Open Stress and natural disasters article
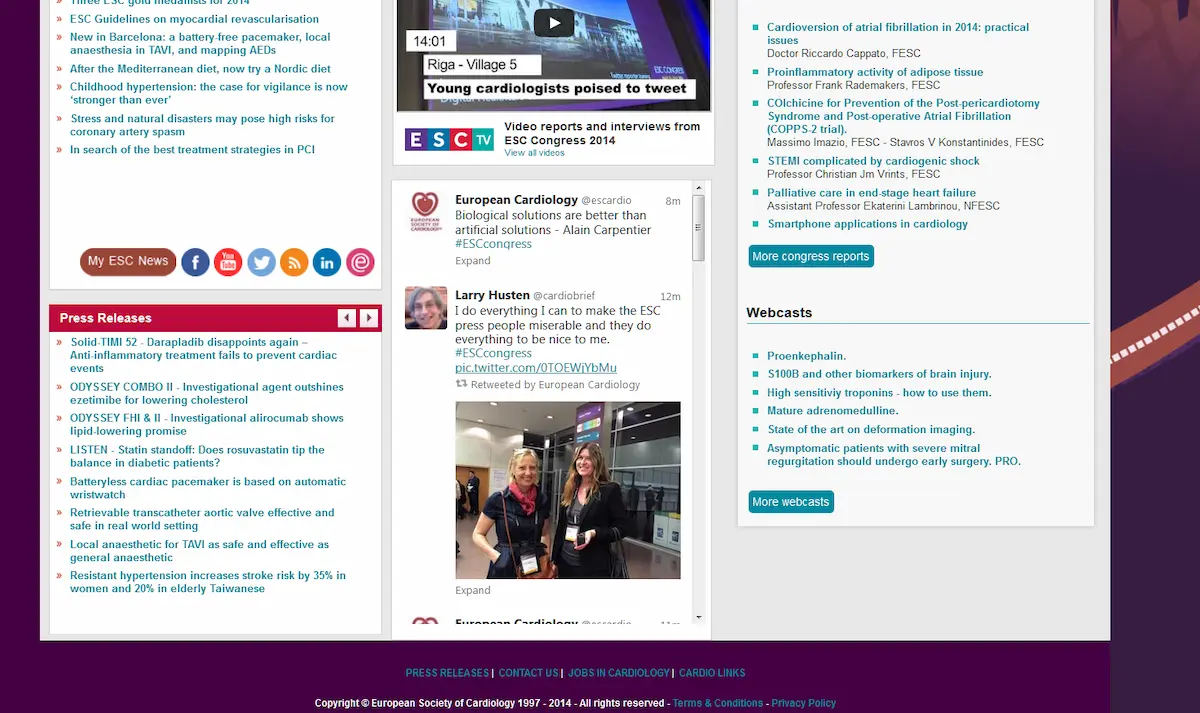Screen dimensions: 1200x713 coord(202,125)
